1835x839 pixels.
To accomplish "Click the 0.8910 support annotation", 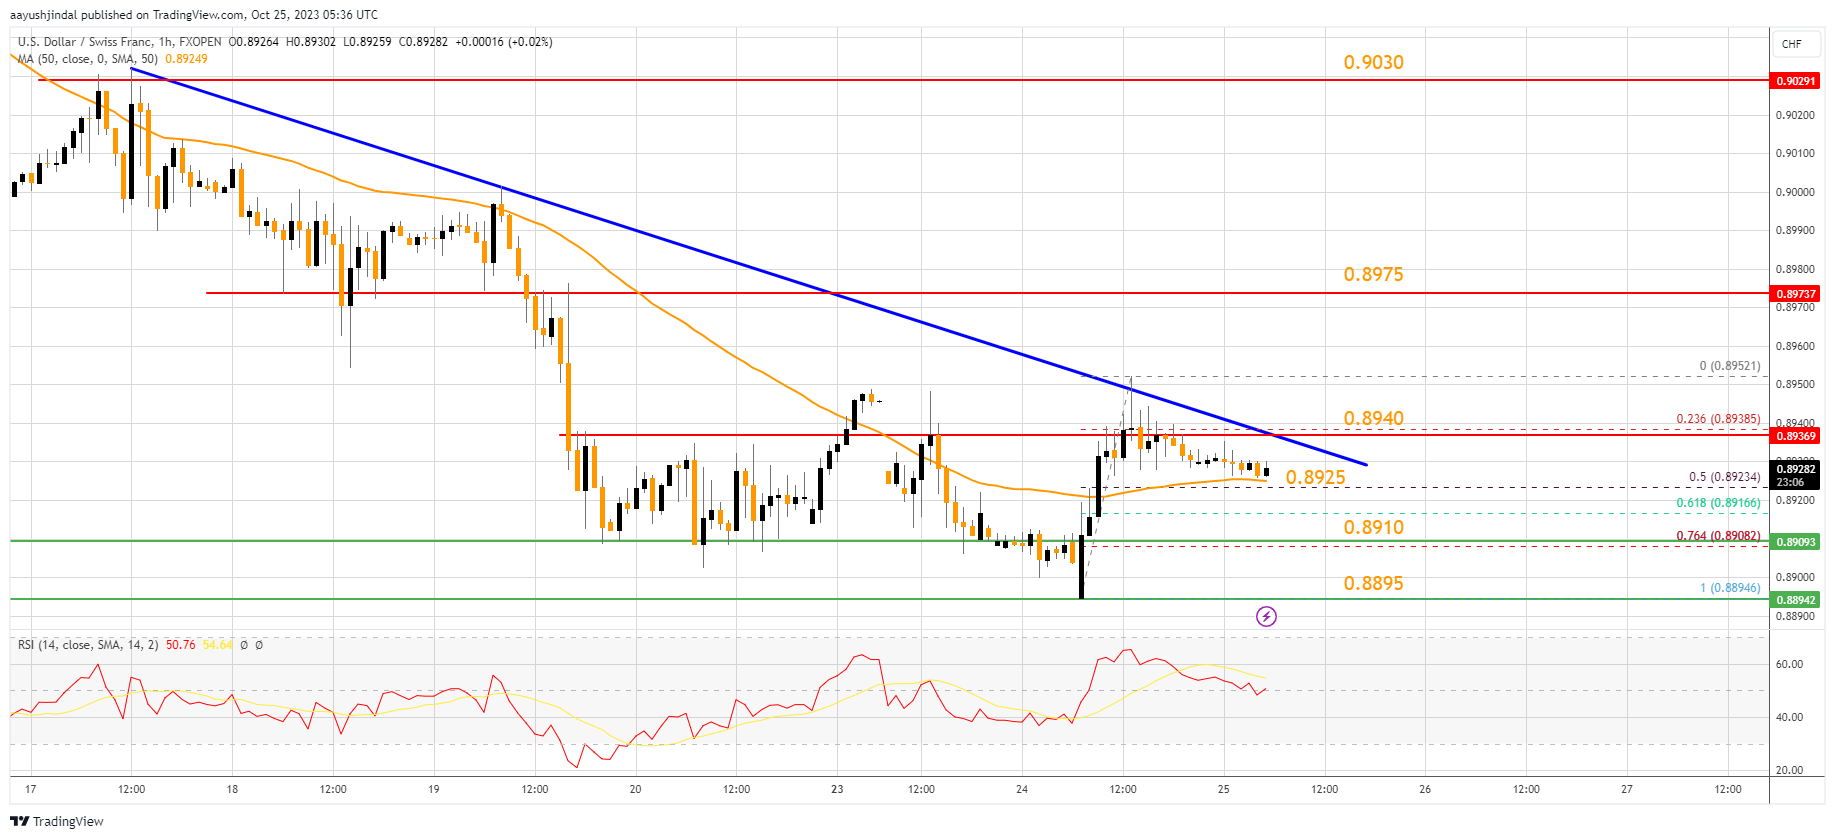I will click(x=1373, y=527).
